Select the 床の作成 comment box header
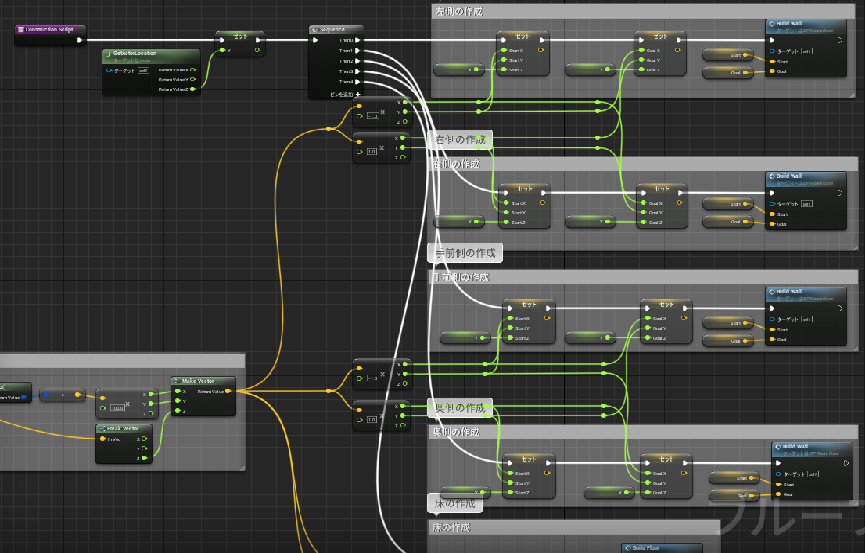 [x=574, y=528]
